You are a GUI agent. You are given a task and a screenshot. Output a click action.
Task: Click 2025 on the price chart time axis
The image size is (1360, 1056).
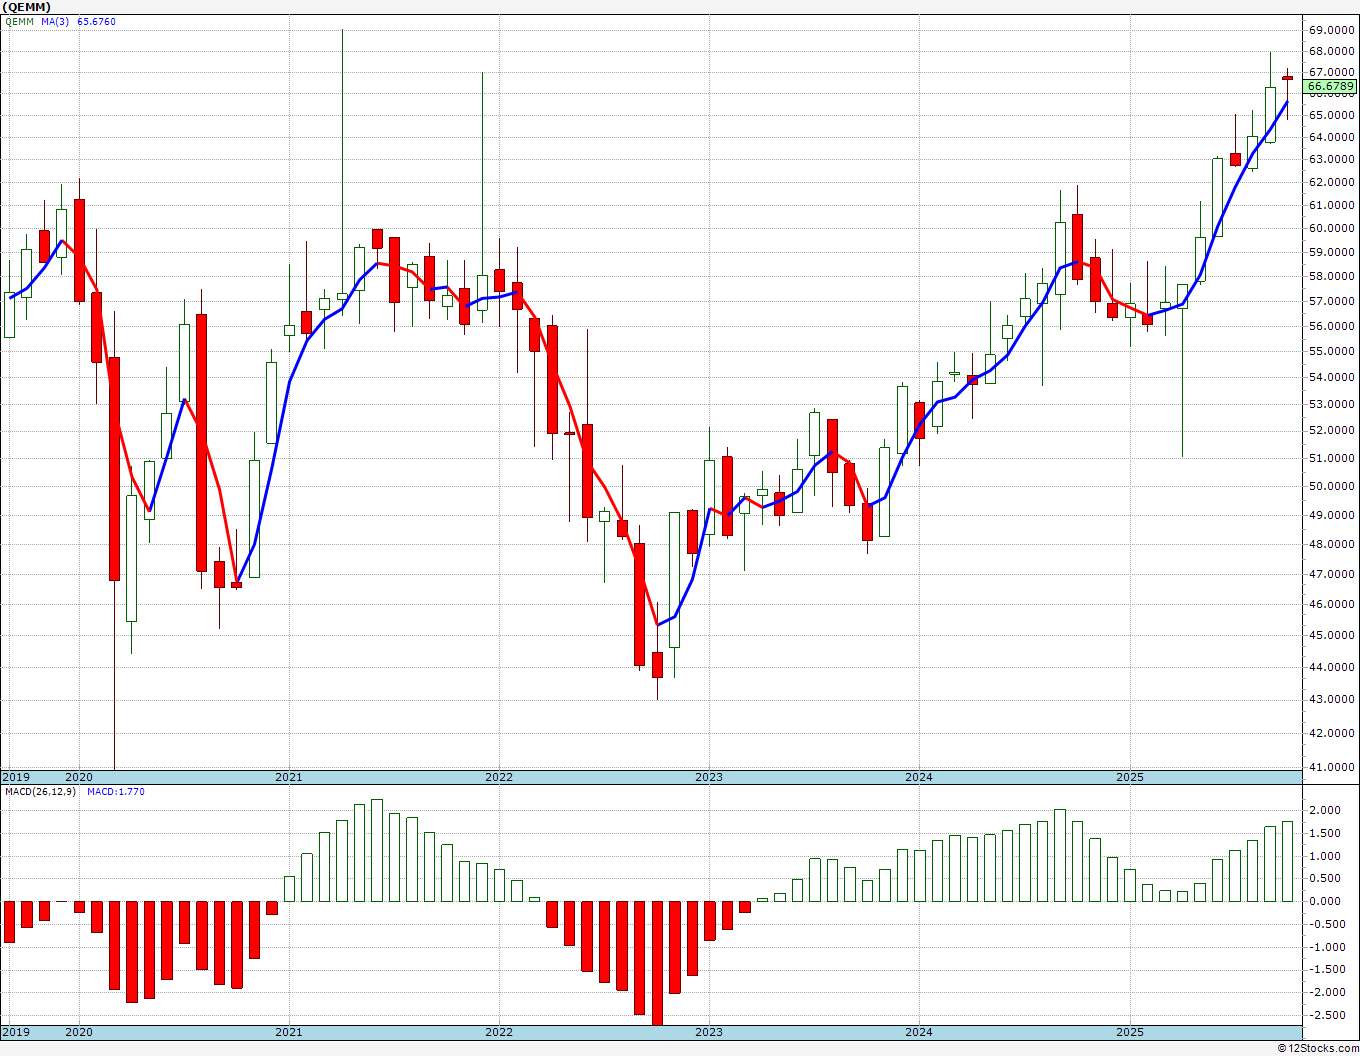[x=1130, y=777]
